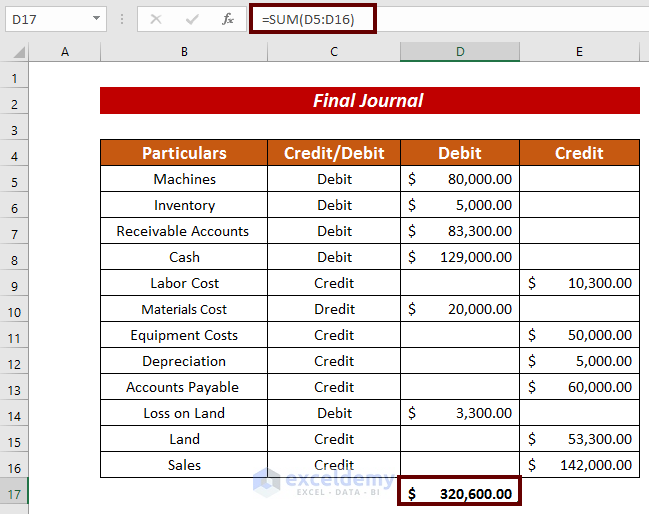The width and height of the screenshot is (649, 514).
Task: Click the $142,000.00 credit value
Action: [x=579, y=465]
